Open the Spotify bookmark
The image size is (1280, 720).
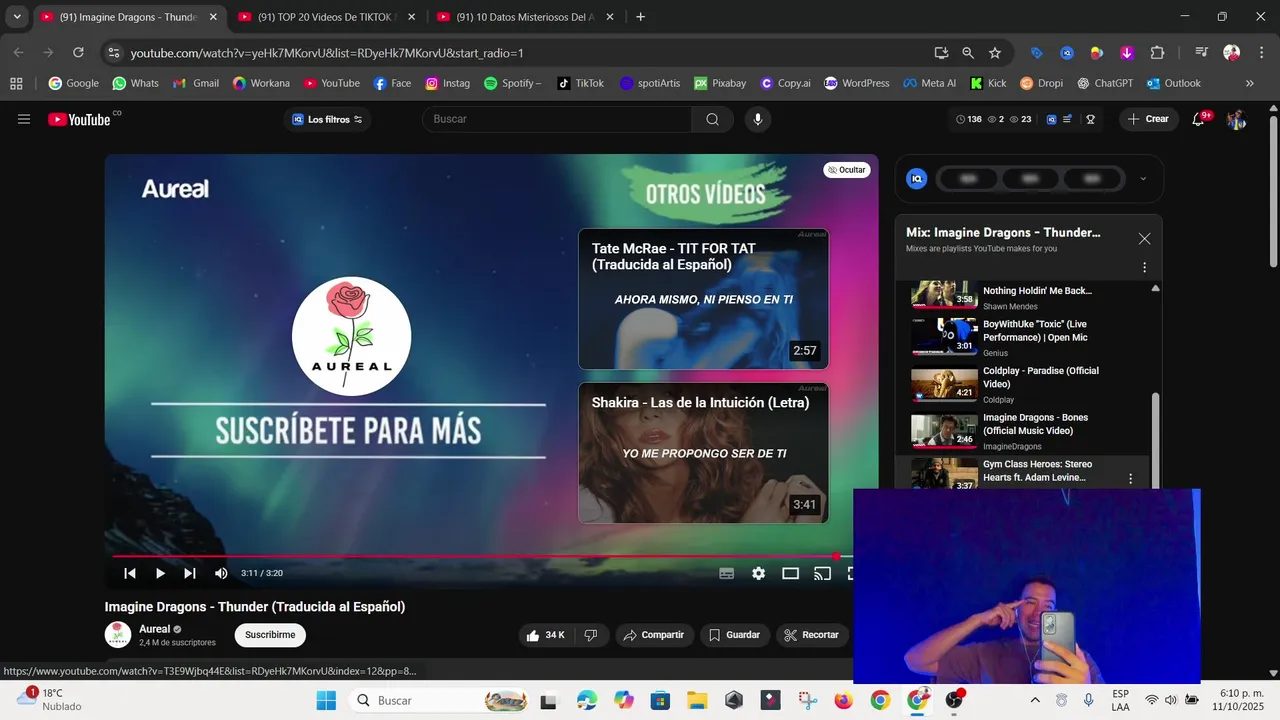pos(512,83)
